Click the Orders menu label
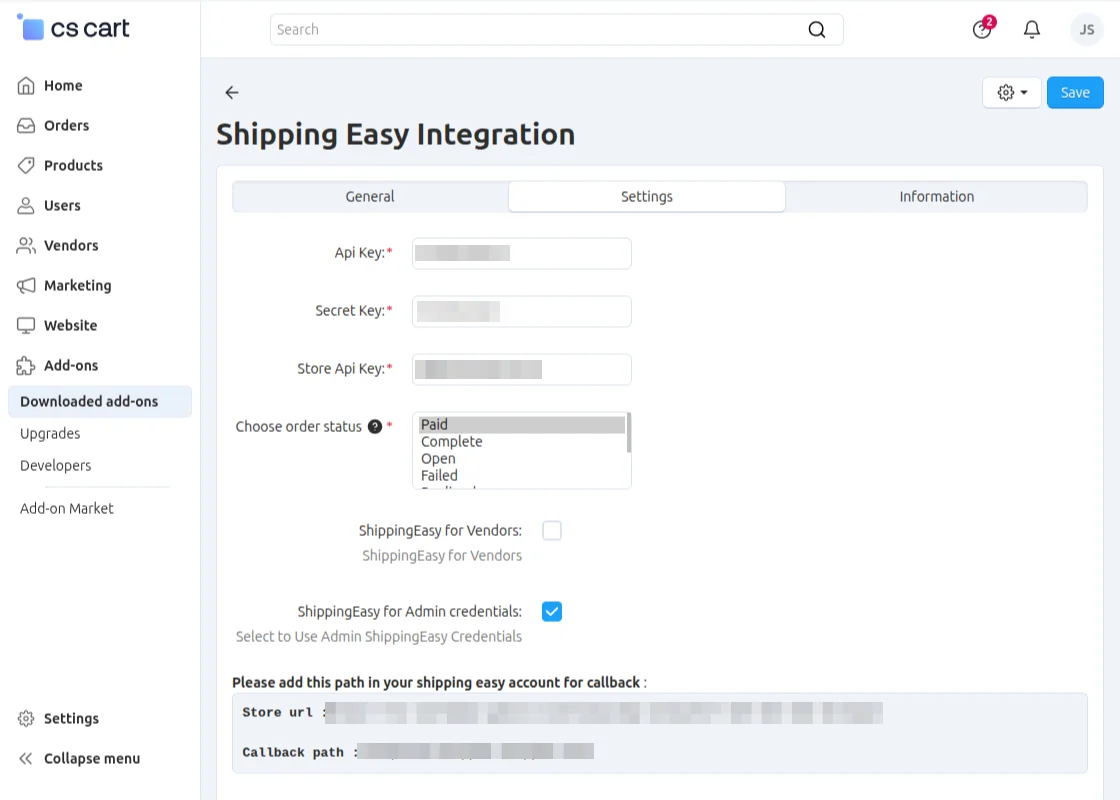Screen dimensions: 1120x800 tap(66, 126)
